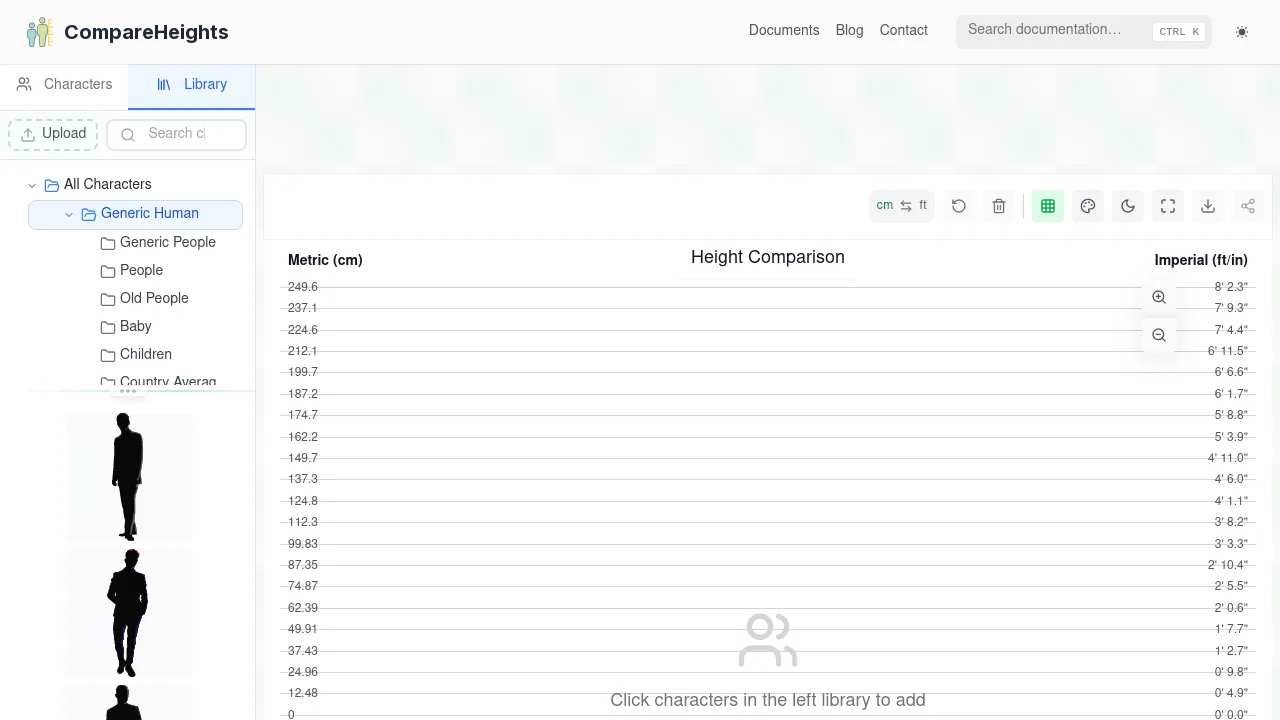Click the trash icon to clear characters
The width and height of the screenshot is (1280, 720).
(x=999, y=206)
